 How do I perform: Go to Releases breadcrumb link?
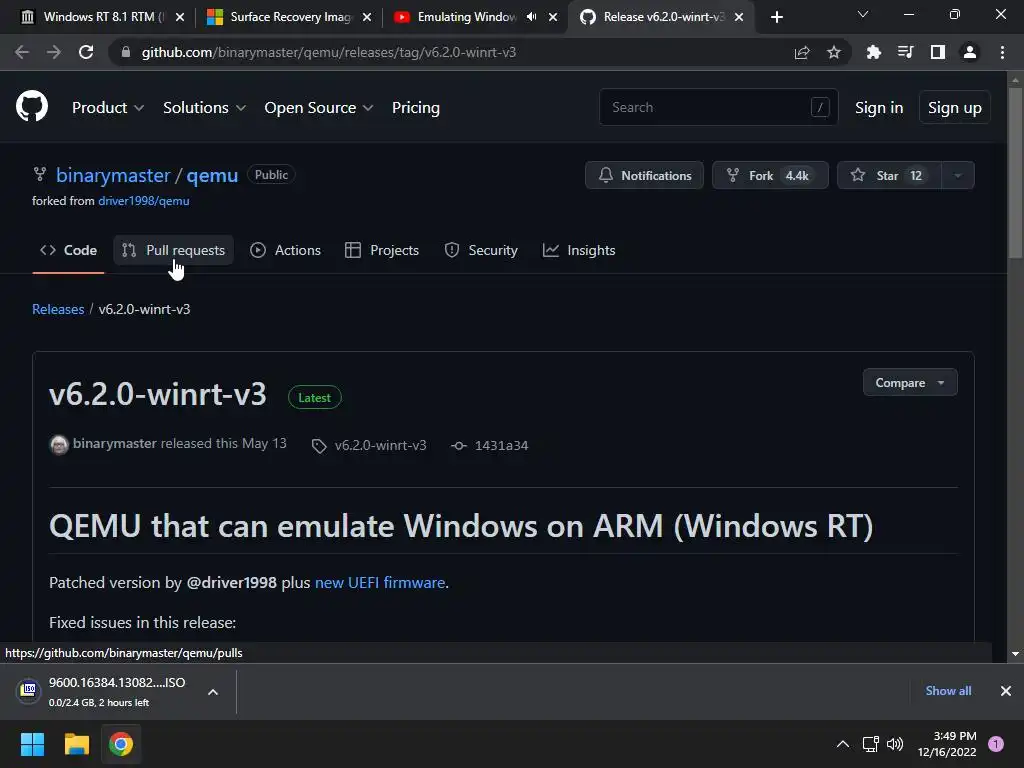[58, 309]
